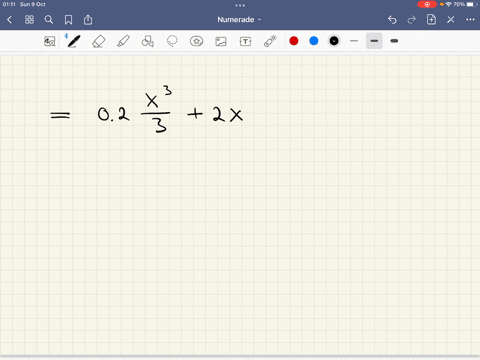Open the search magnifier

pyautogui.click(x=49, y=20)
